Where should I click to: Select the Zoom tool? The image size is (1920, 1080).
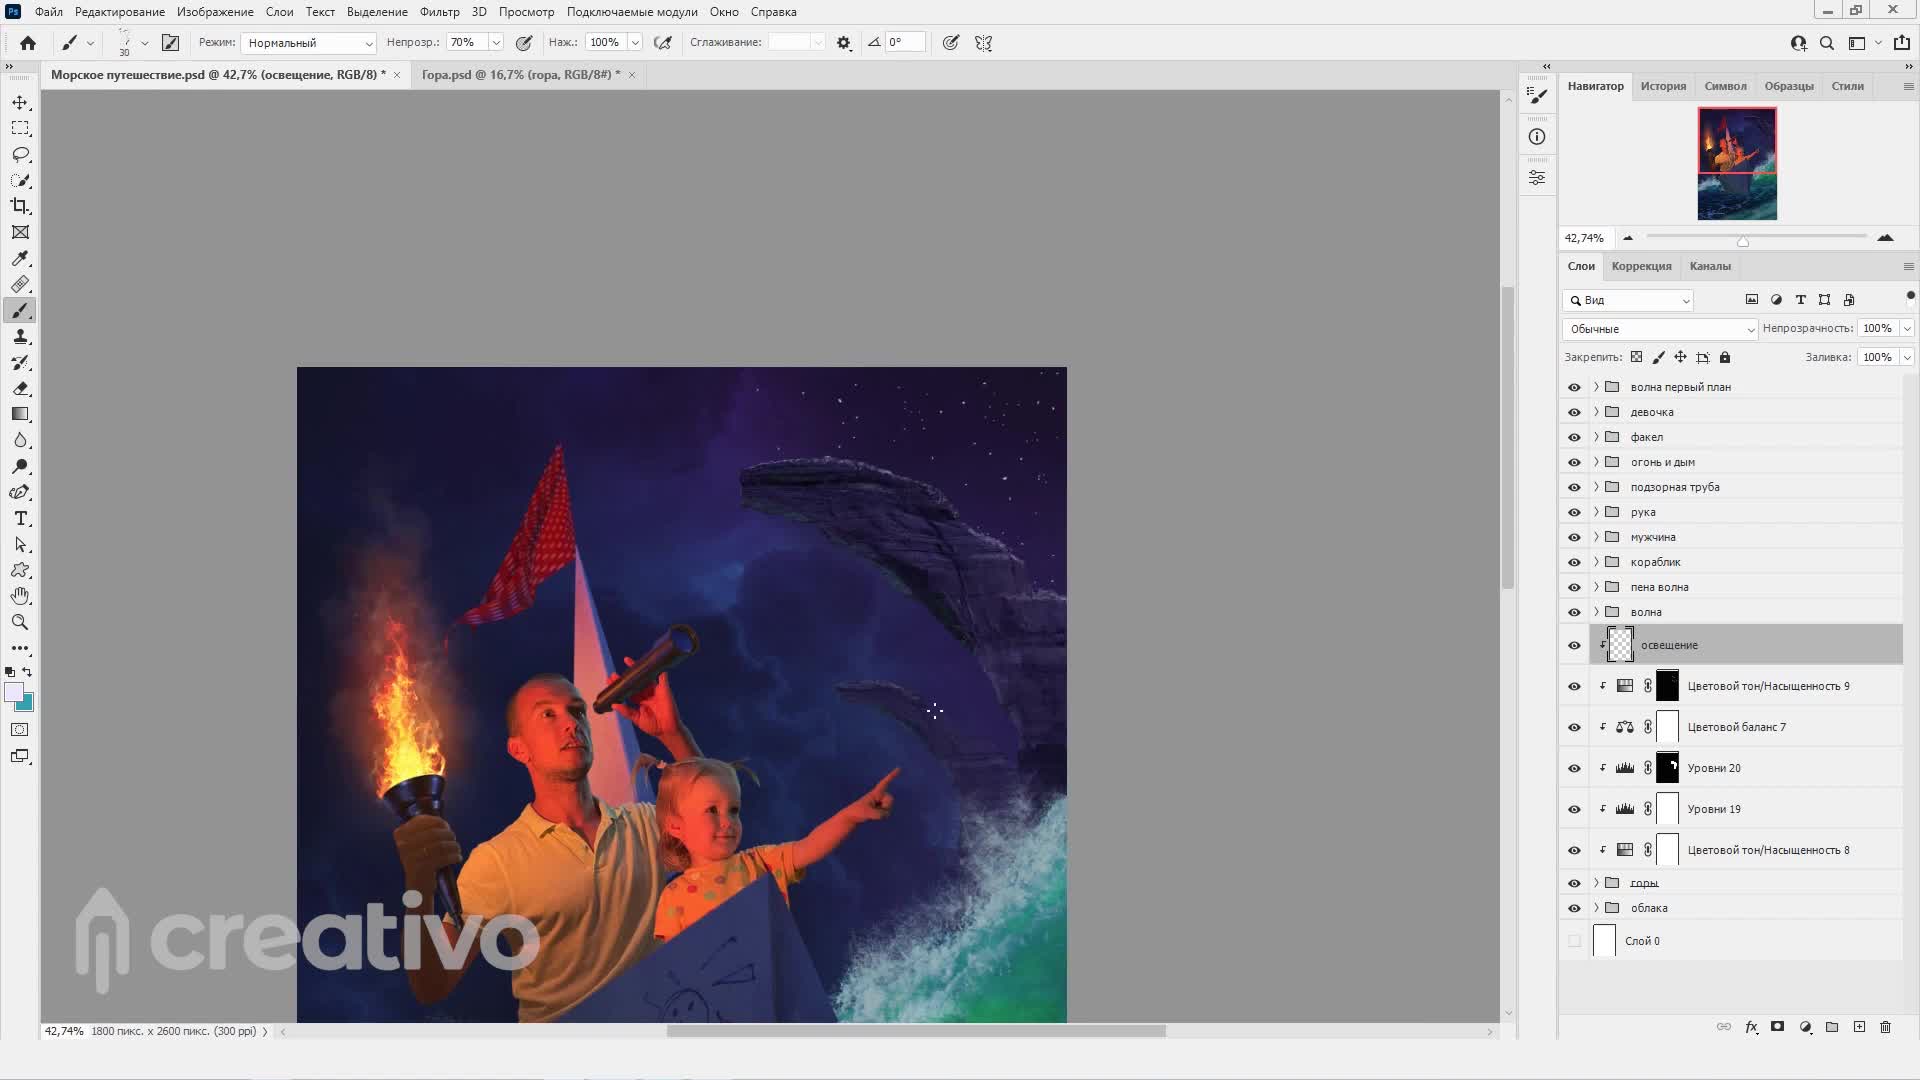click(x=20, y=622)
